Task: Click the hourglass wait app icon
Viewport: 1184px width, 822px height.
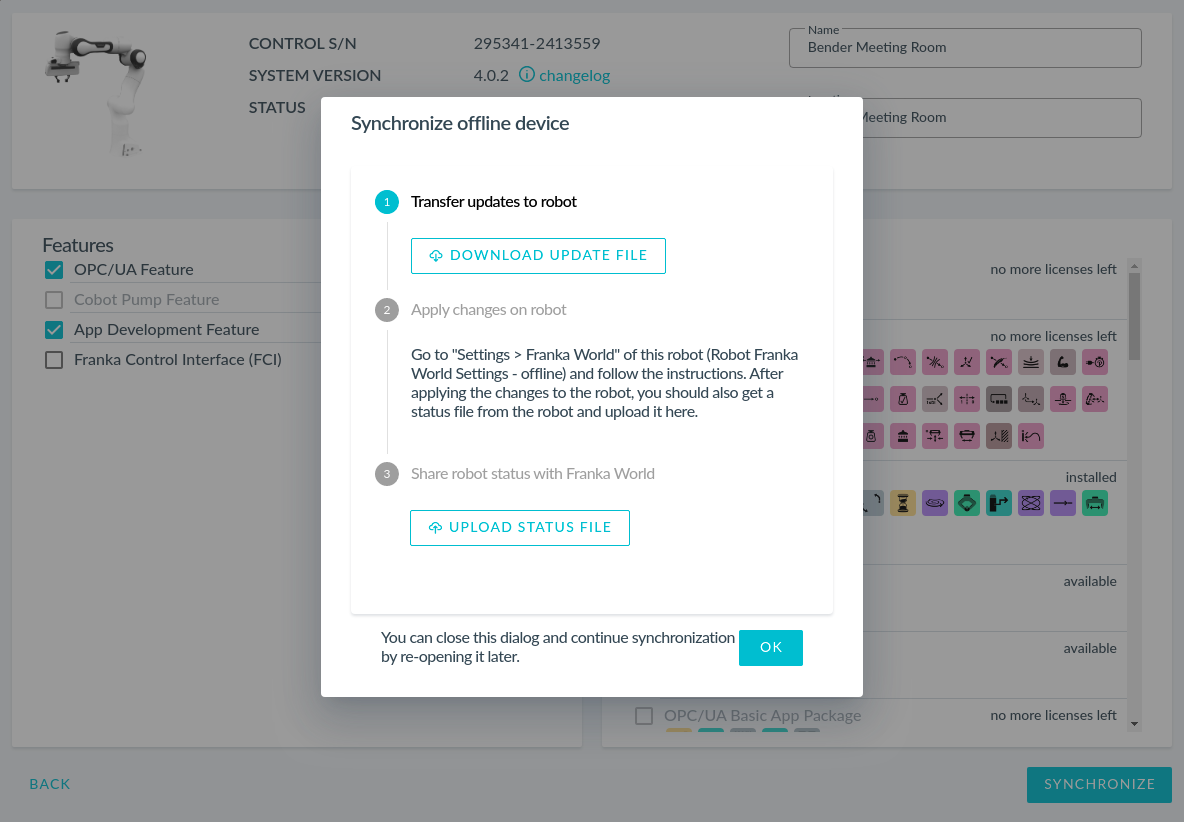Action: coord(903,503)
